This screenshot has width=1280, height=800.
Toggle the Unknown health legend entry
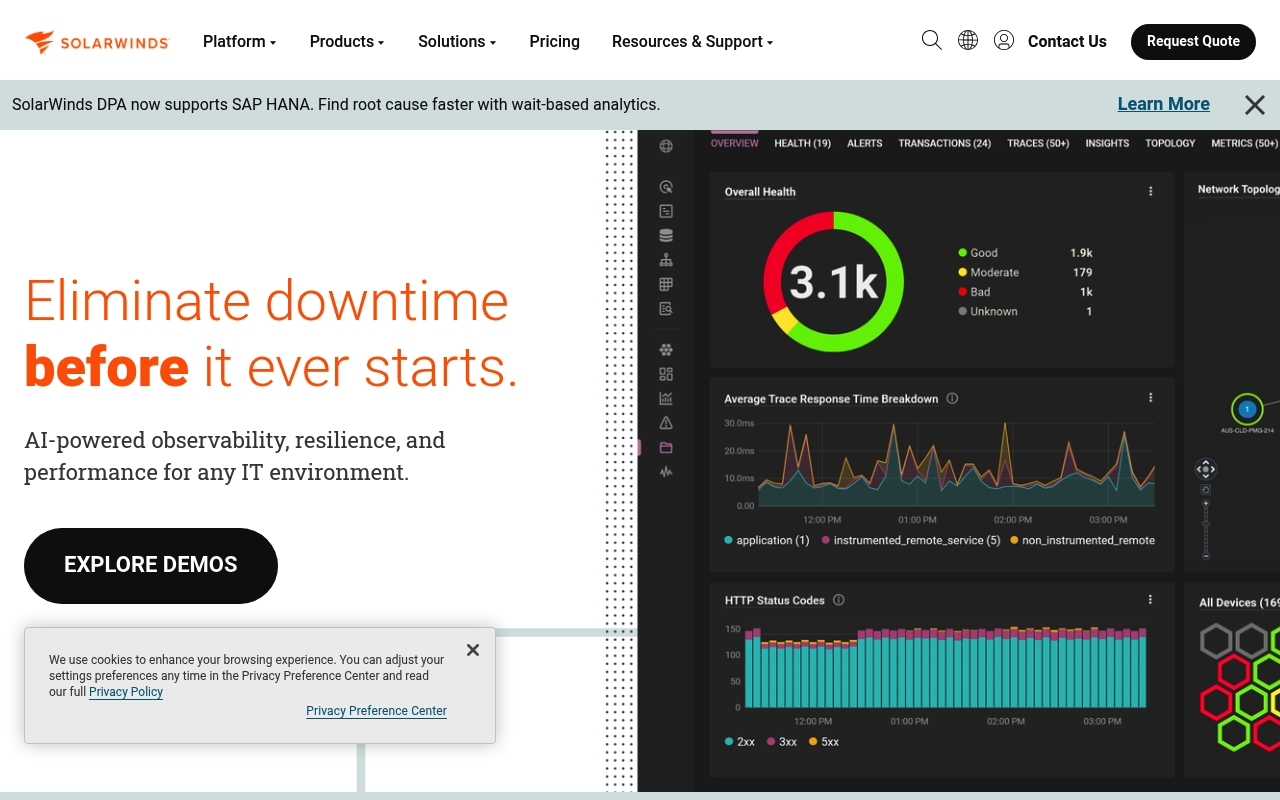[988, 311]
